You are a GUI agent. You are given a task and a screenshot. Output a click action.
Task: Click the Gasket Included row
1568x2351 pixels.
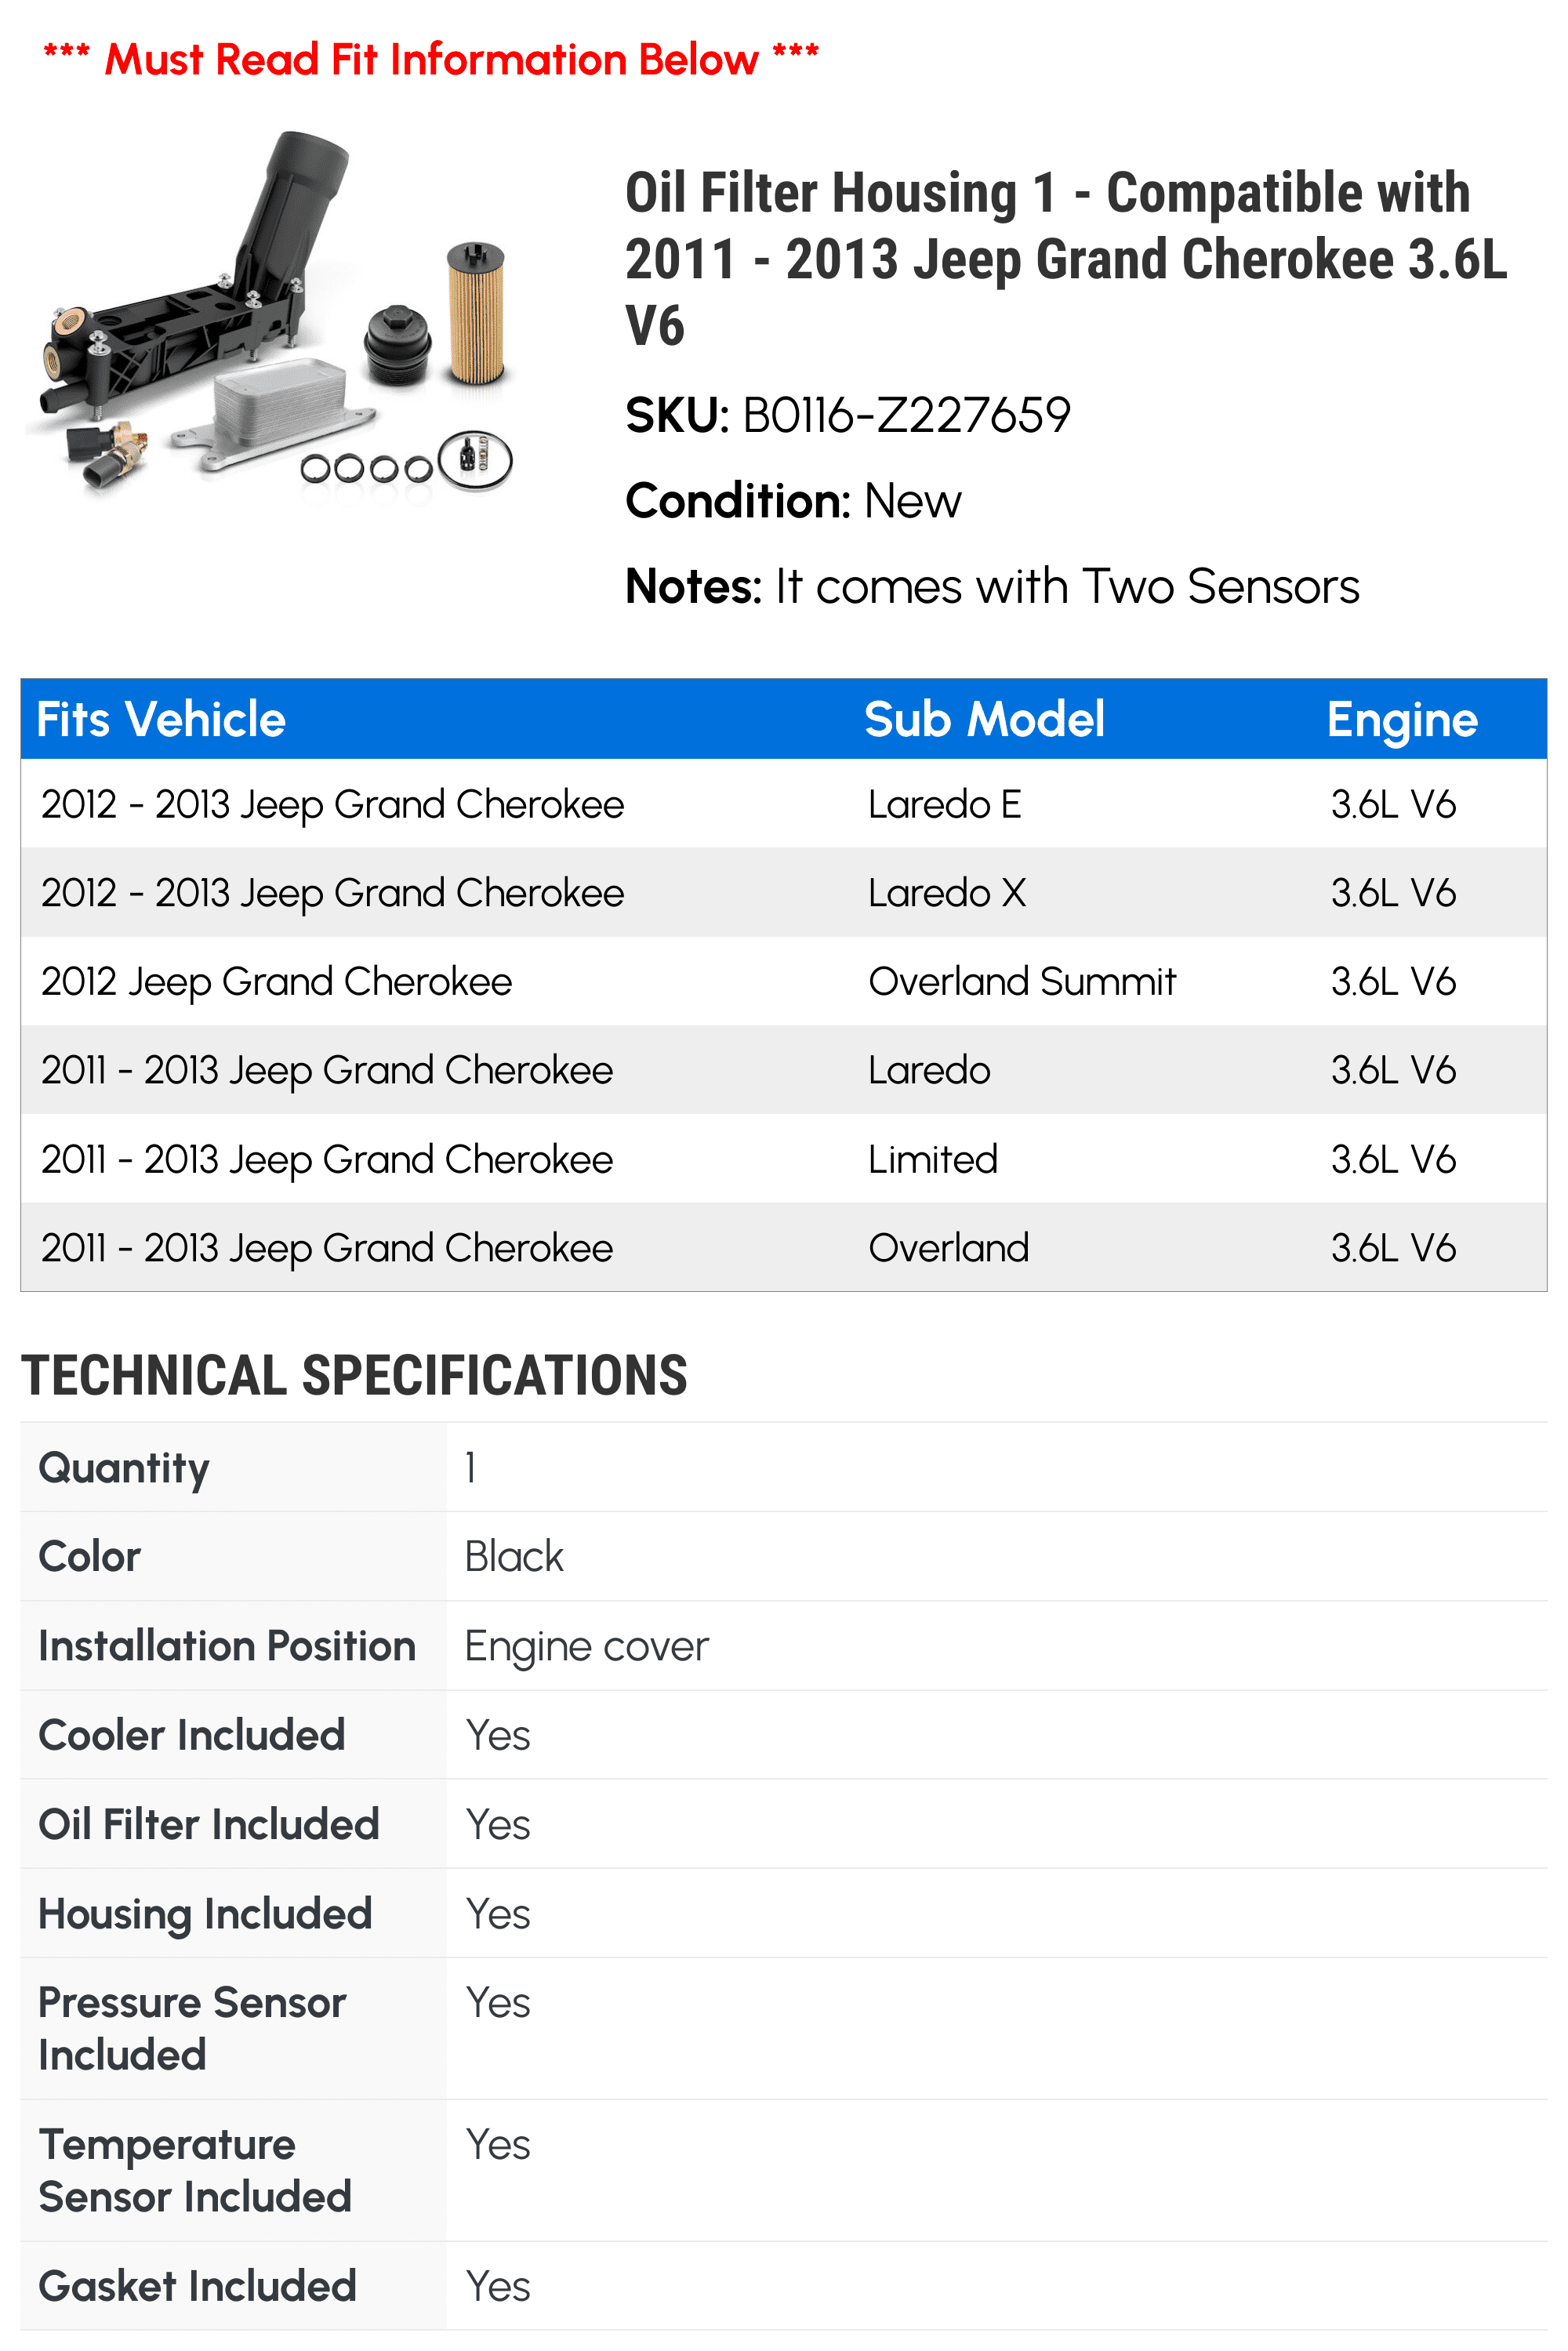(x=784, y=2286)
